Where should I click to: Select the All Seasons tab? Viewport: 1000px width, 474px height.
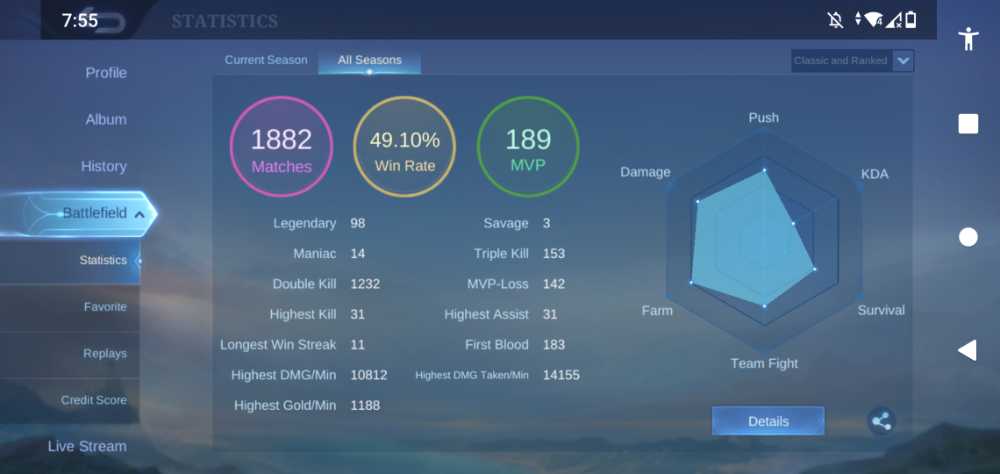tap(369, 61)
